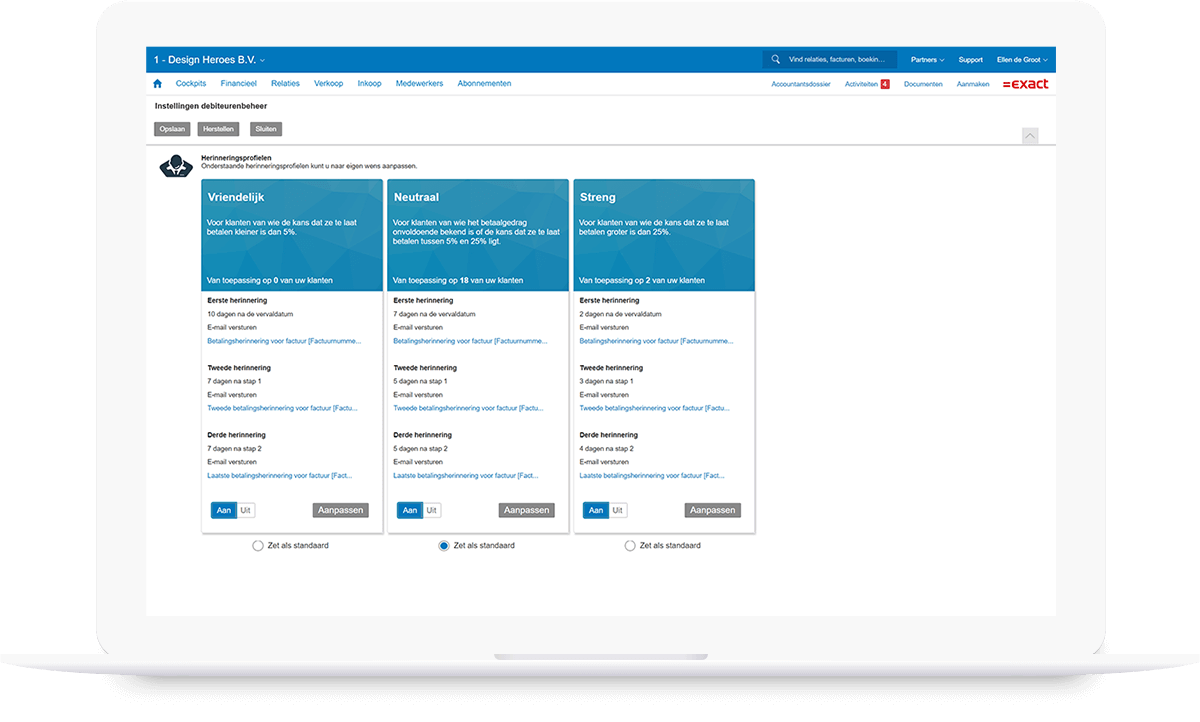
Task: Open Neutraal first Betalingsherinnering template link
Action: click(x=470, y=341)
